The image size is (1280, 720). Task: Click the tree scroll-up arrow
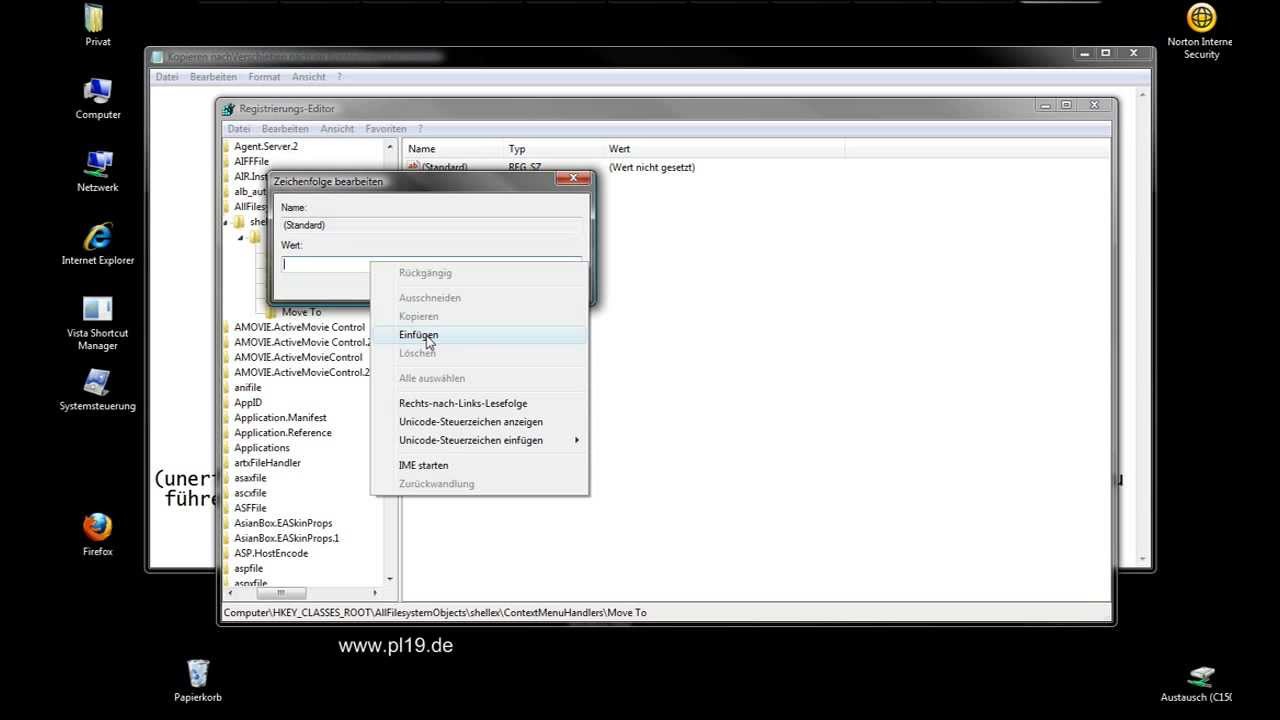point(390,147)
